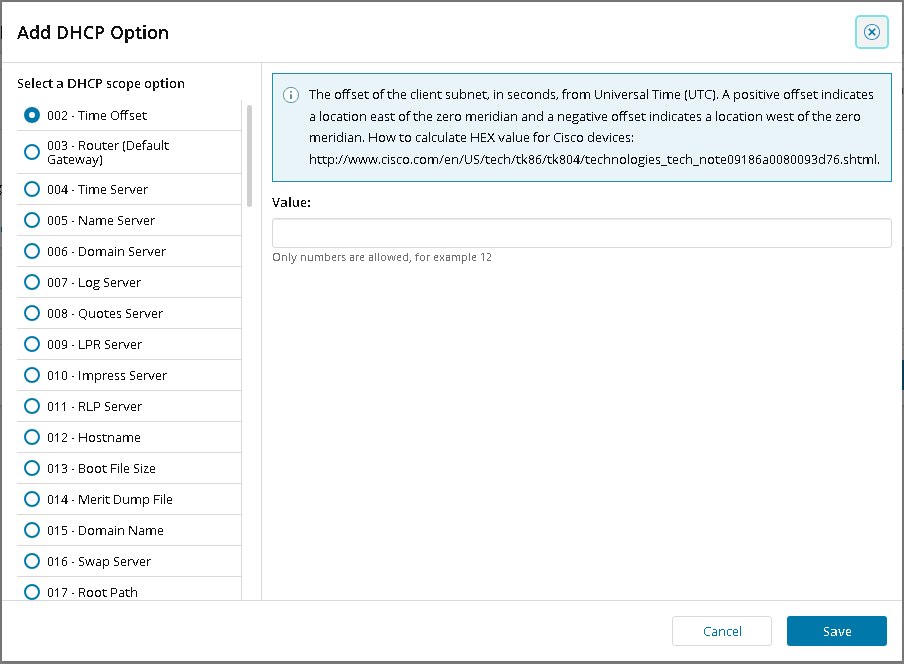Choose 011 - RLP Server radio button

coord(32,406)
